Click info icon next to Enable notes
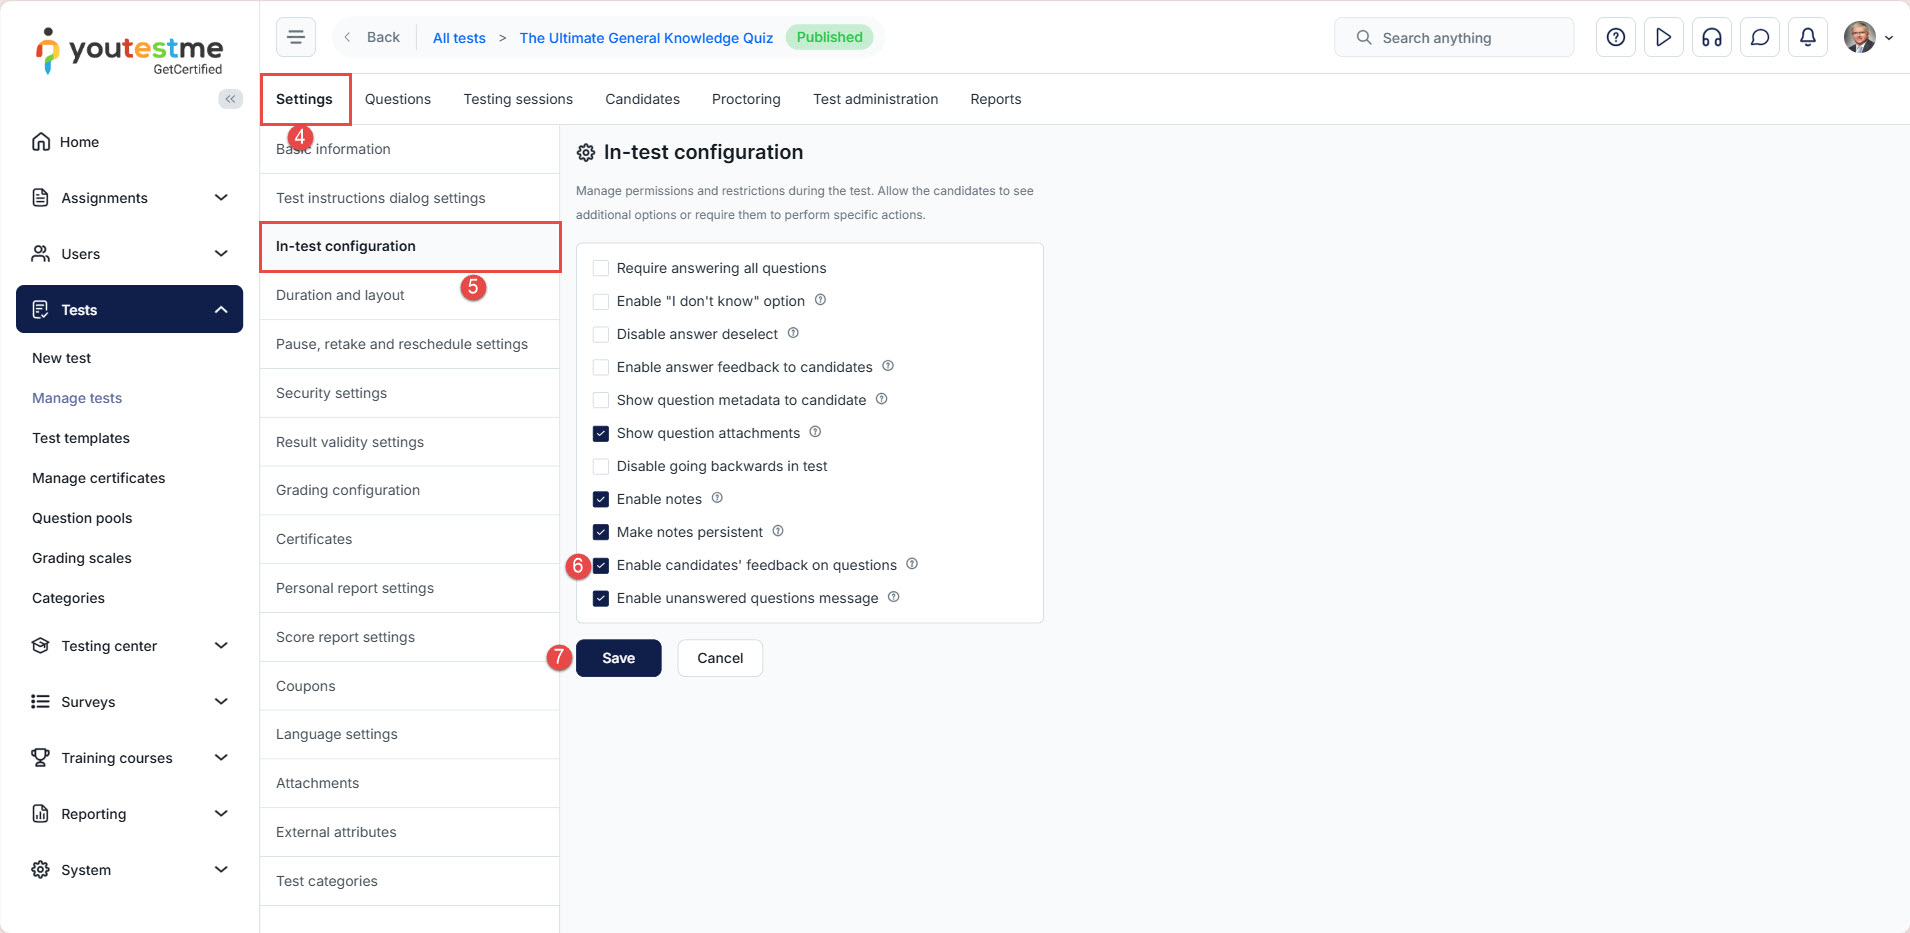 [x=717, y=498]
